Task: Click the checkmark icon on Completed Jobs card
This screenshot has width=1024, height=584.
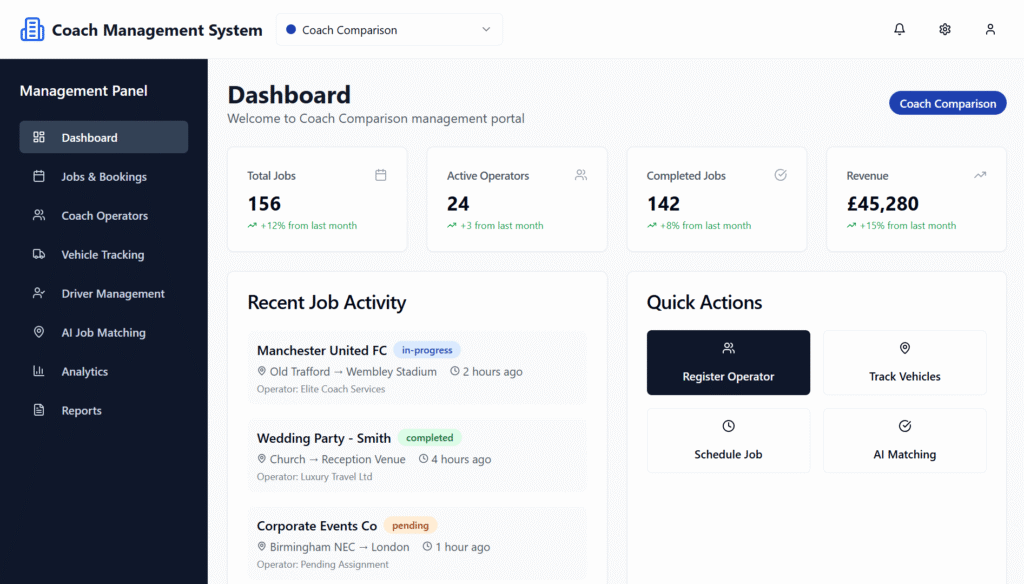Action: (x=780, y=175)
